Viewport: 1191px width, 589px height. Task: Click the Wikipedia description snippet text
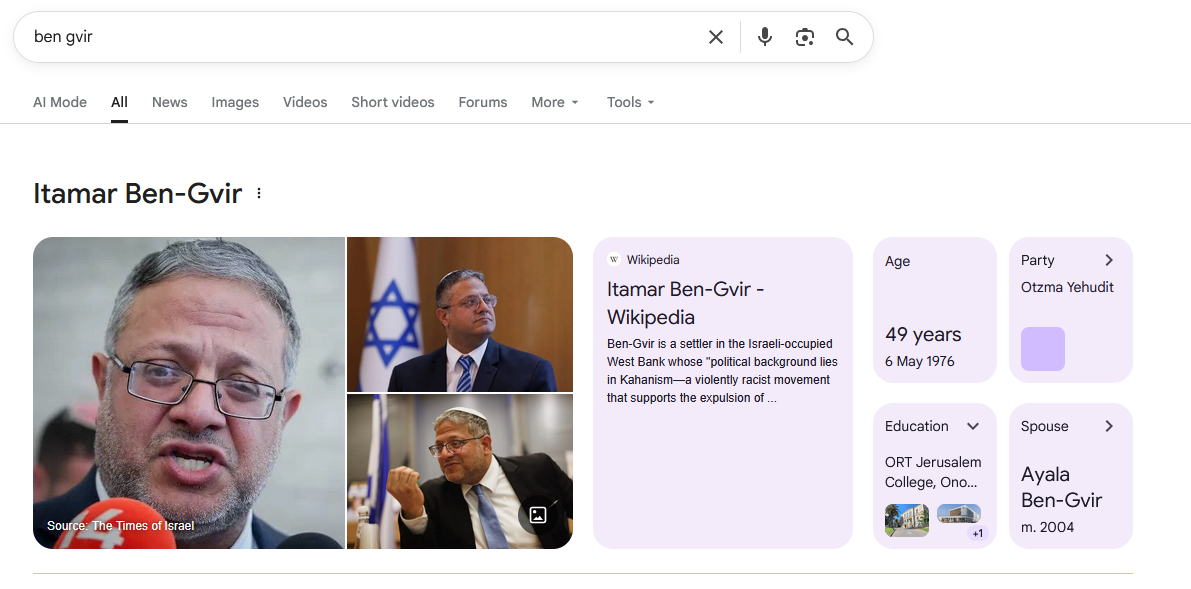pyautogui.click(x=722, y=371)
